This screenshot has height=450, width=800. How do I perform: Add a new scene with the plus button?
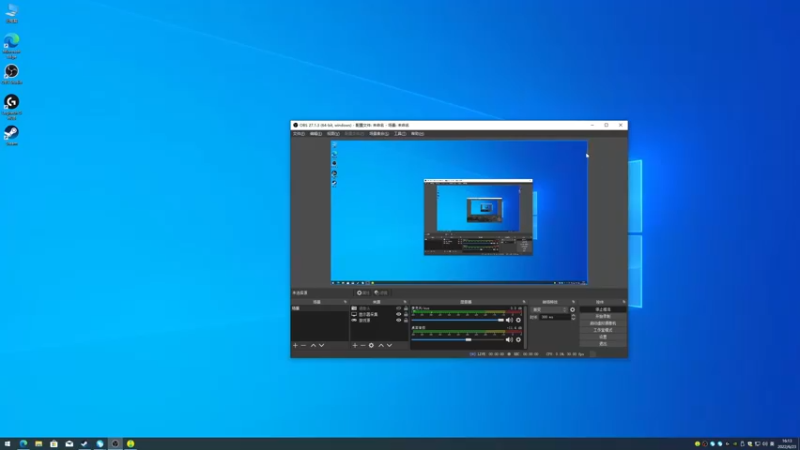pyautogui.click(x=295, y=345)
